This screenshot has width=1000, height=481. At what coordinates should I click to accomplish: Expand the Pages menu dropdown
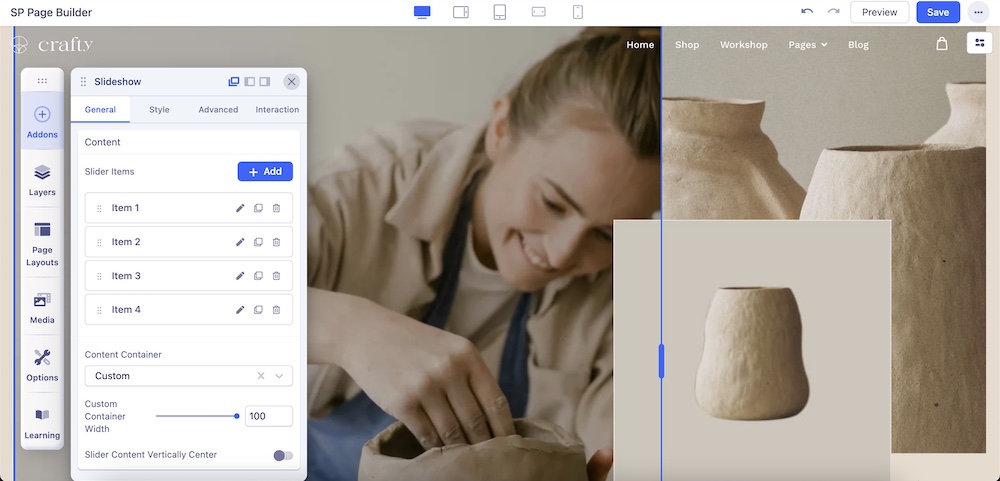(808, 45)
